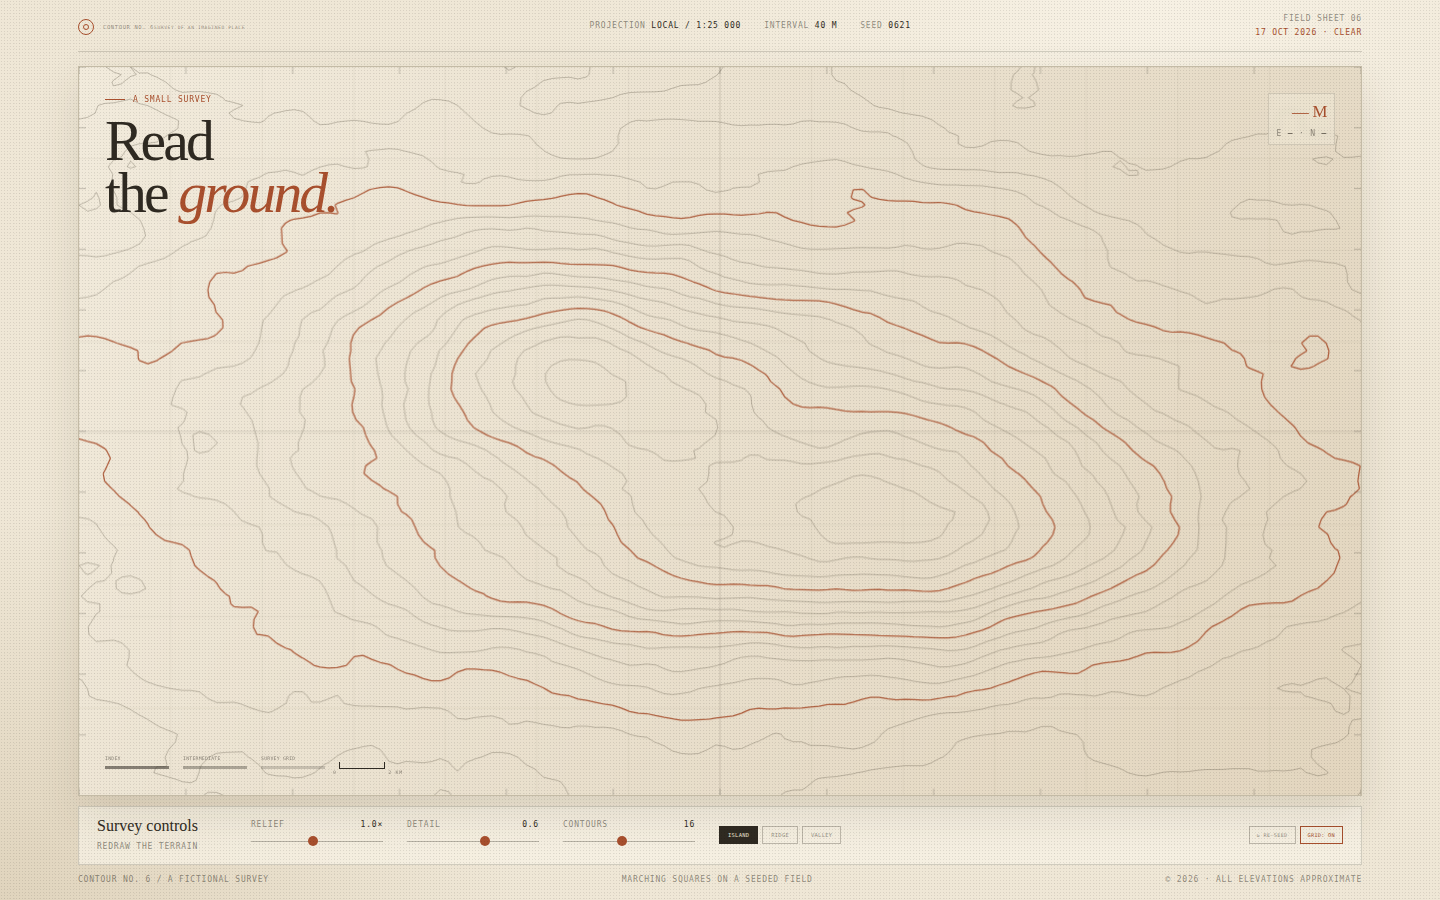Click 'CONTOUR NO. 6 / A FICTIONAL SURVEY' footer

173,879
